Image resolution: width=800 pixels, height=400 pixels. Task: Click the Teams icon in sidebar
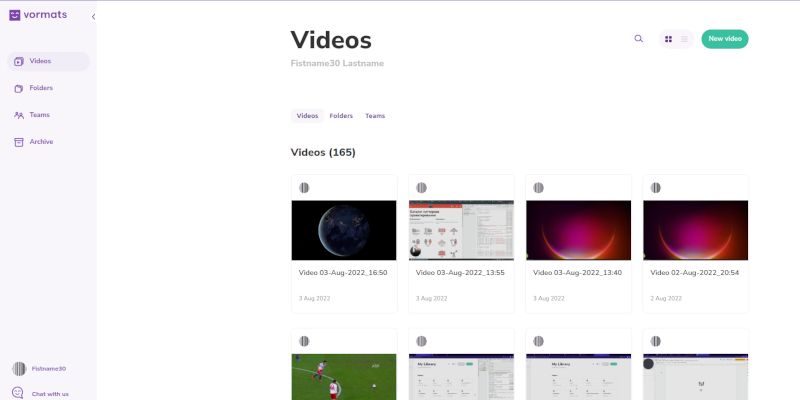click(x=19, y=115)
